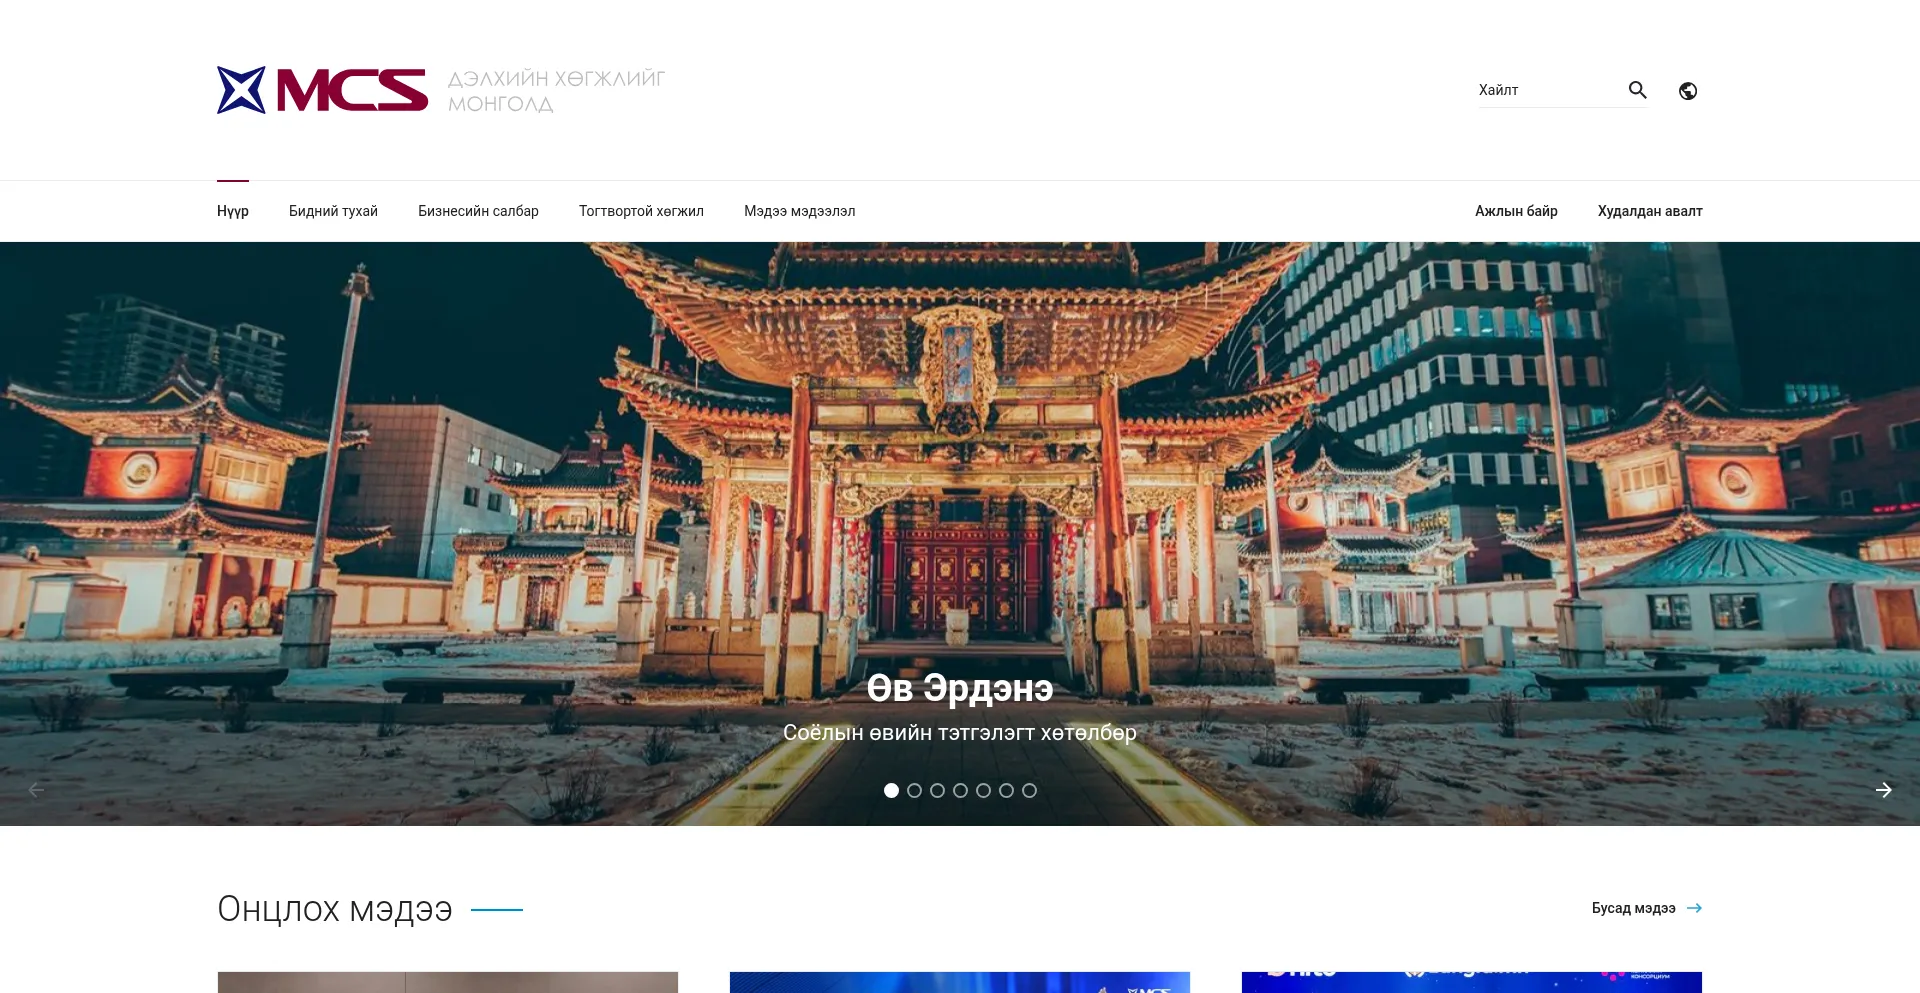Open the Мэдээ мэдээлэл menu
The height and width of the screenshot is (993, 1920).
pyautogui.click(x=799, y=211)
